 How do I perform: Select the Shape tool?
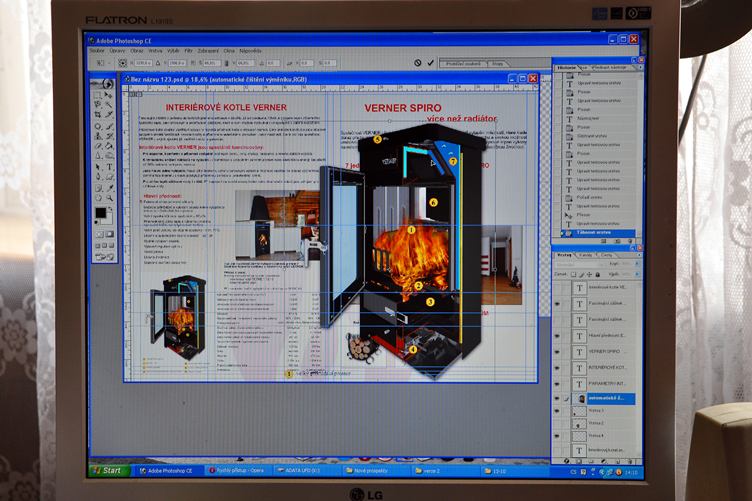coord(109,176)
